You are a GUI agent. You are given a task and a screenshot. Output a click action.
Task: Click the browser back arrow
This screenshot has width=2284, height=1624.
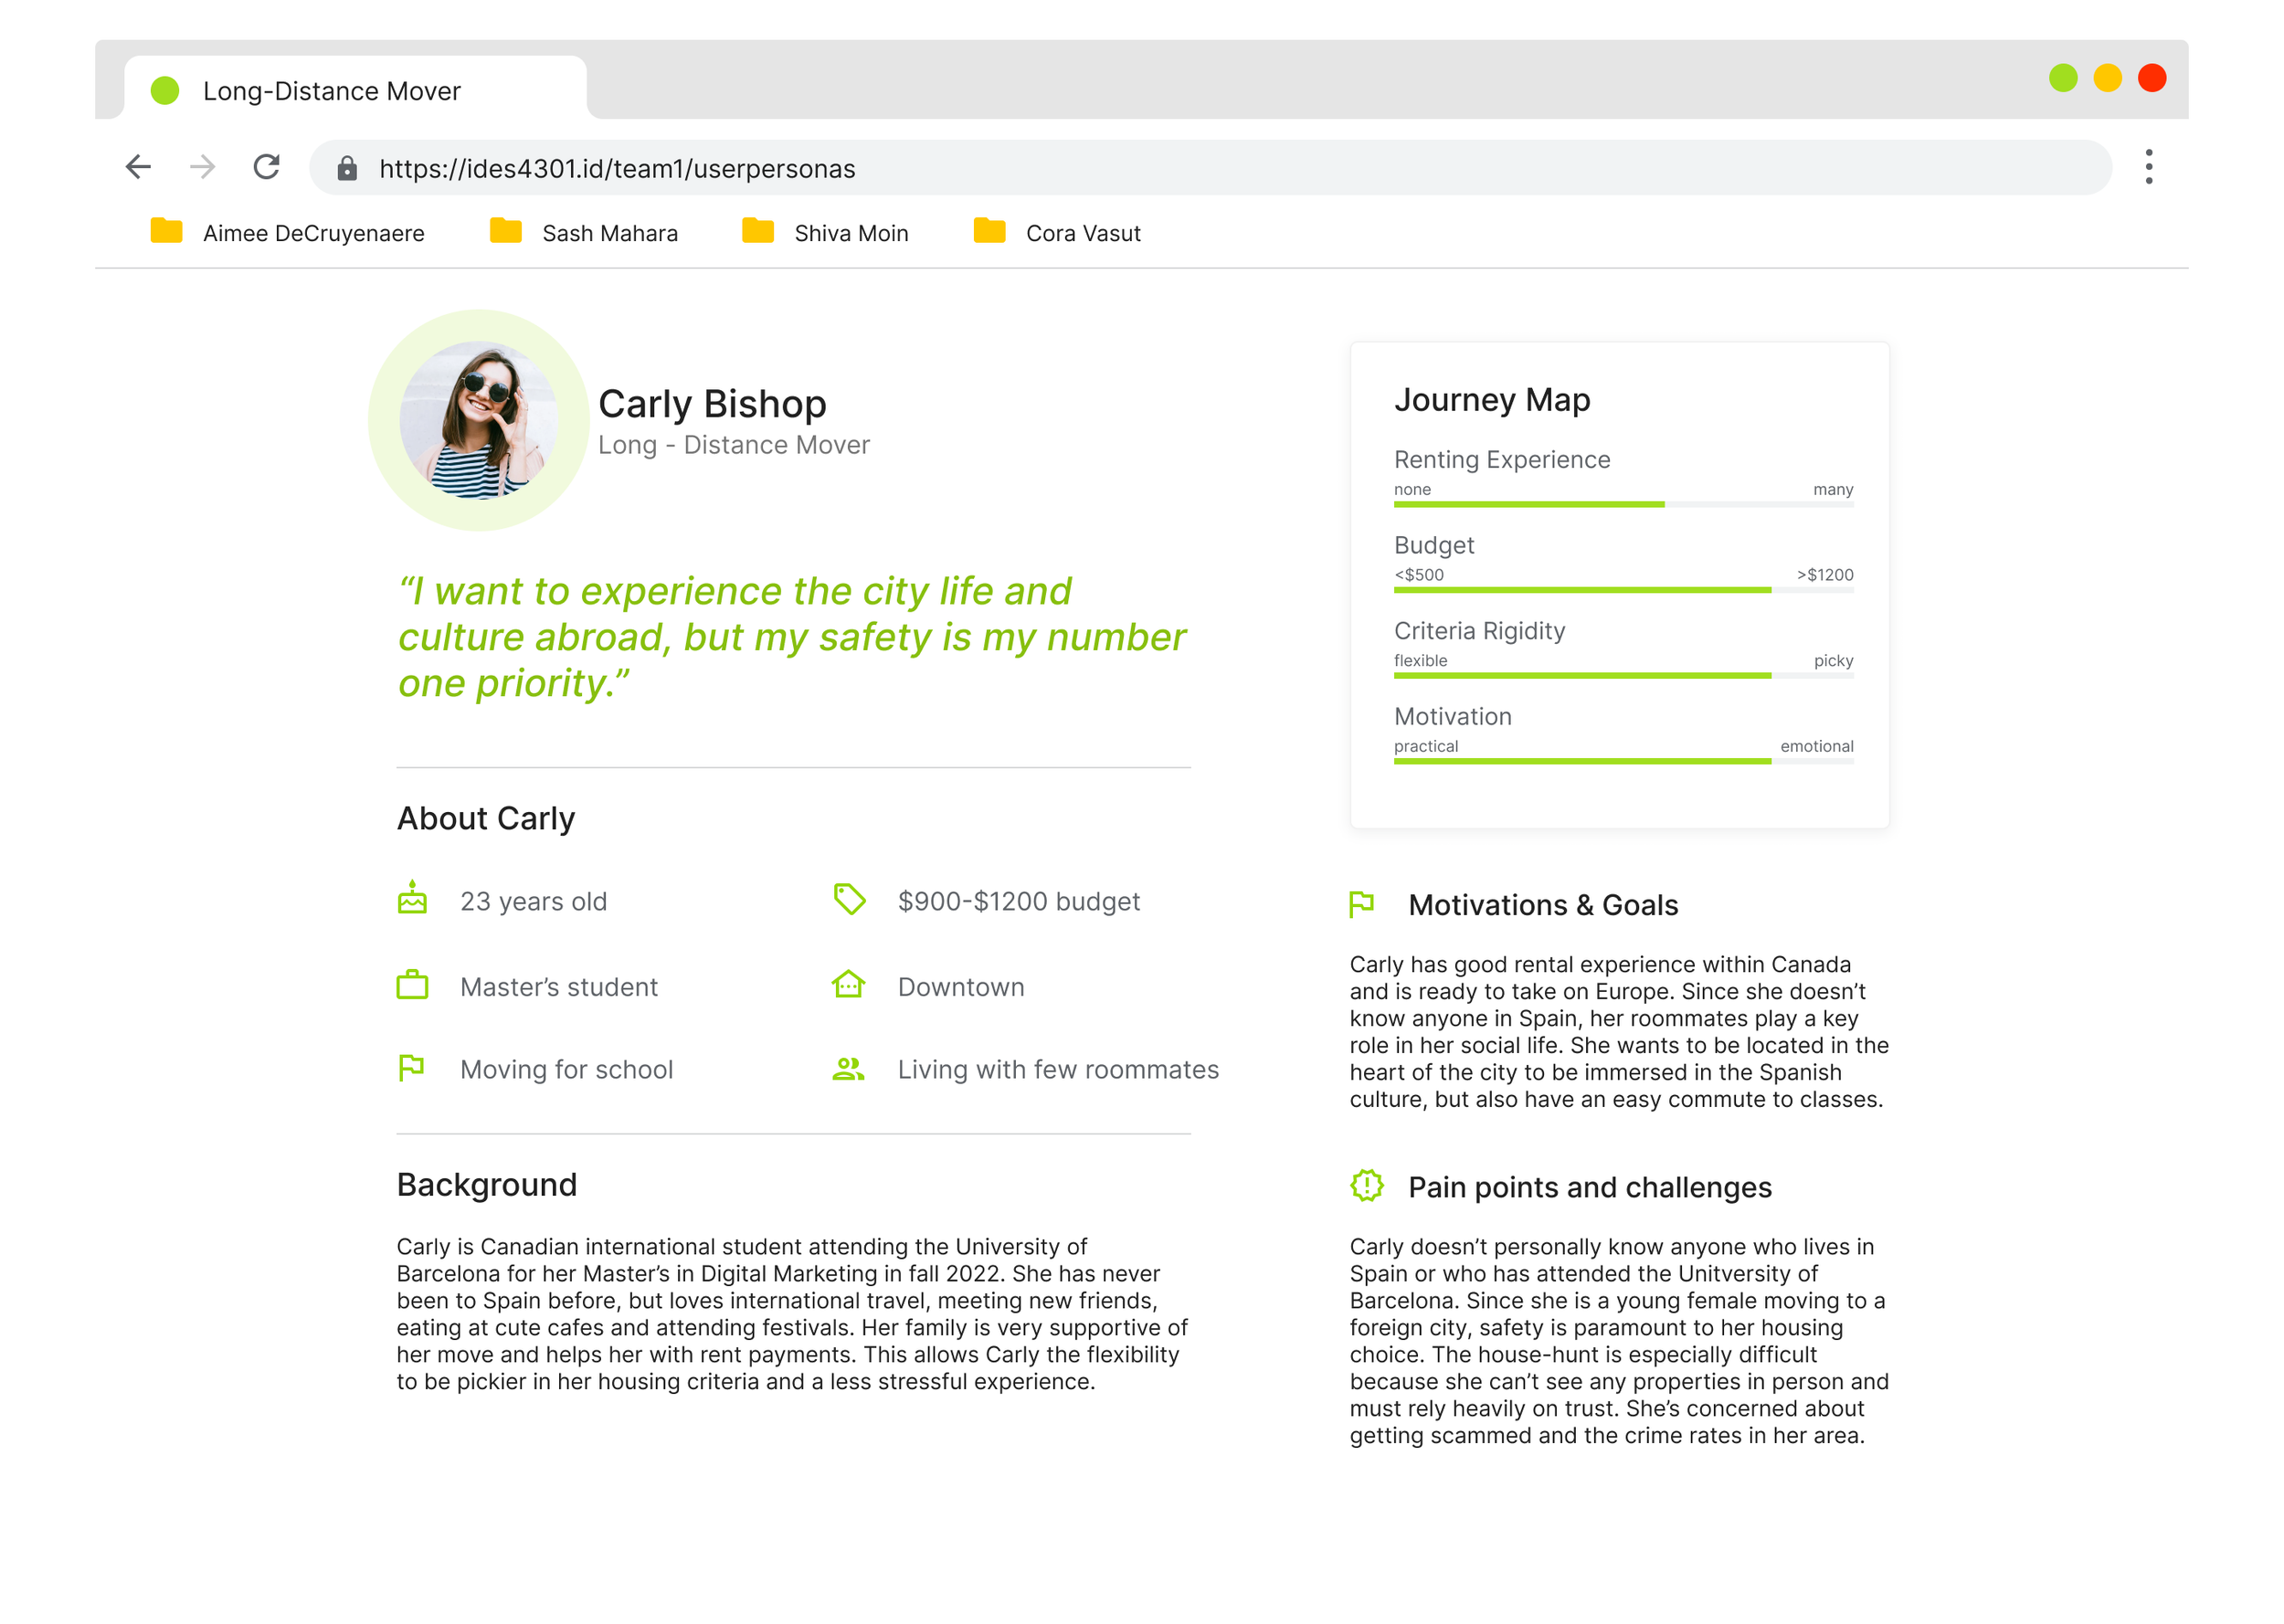pos(138,167)
